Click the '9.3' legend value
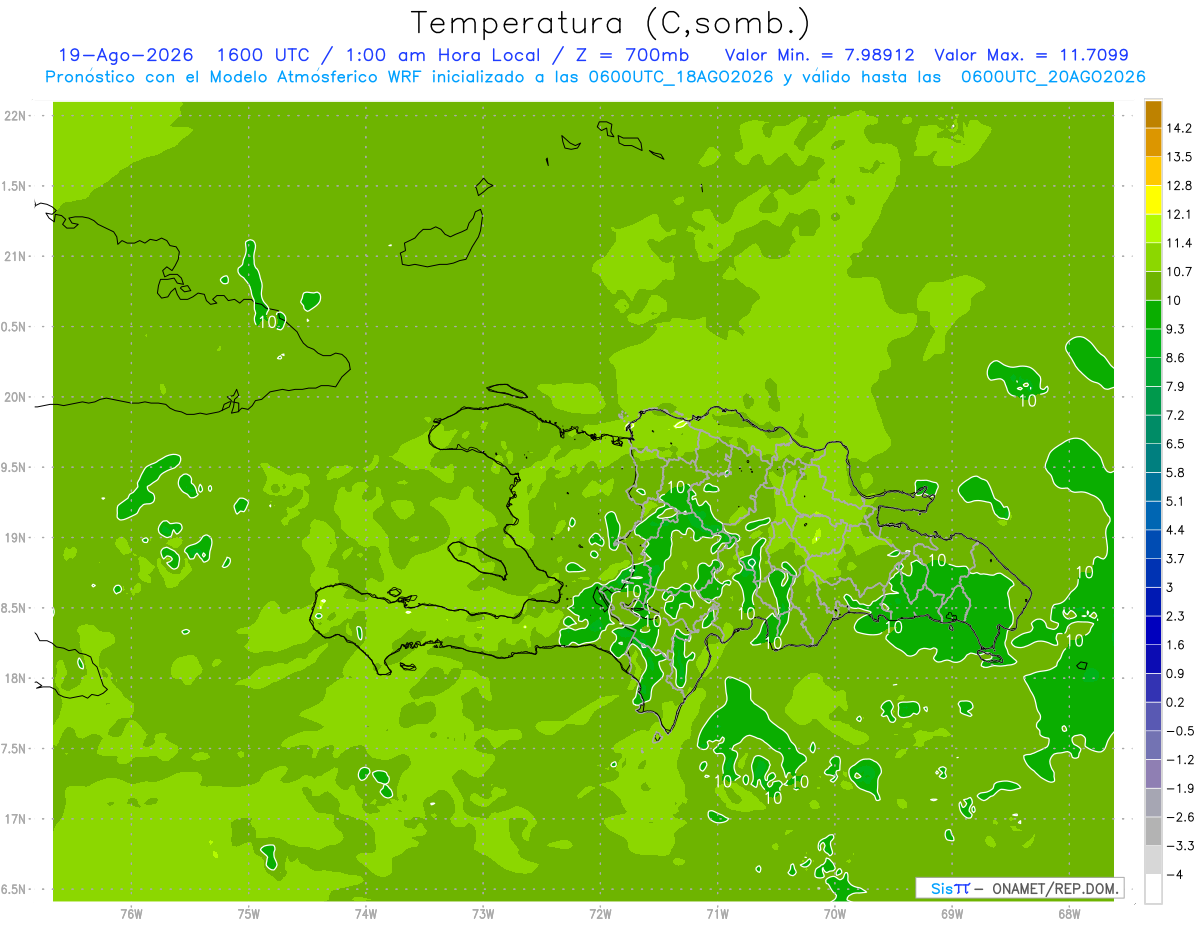Screen dimensions: 1200x927 point(1177,329)
